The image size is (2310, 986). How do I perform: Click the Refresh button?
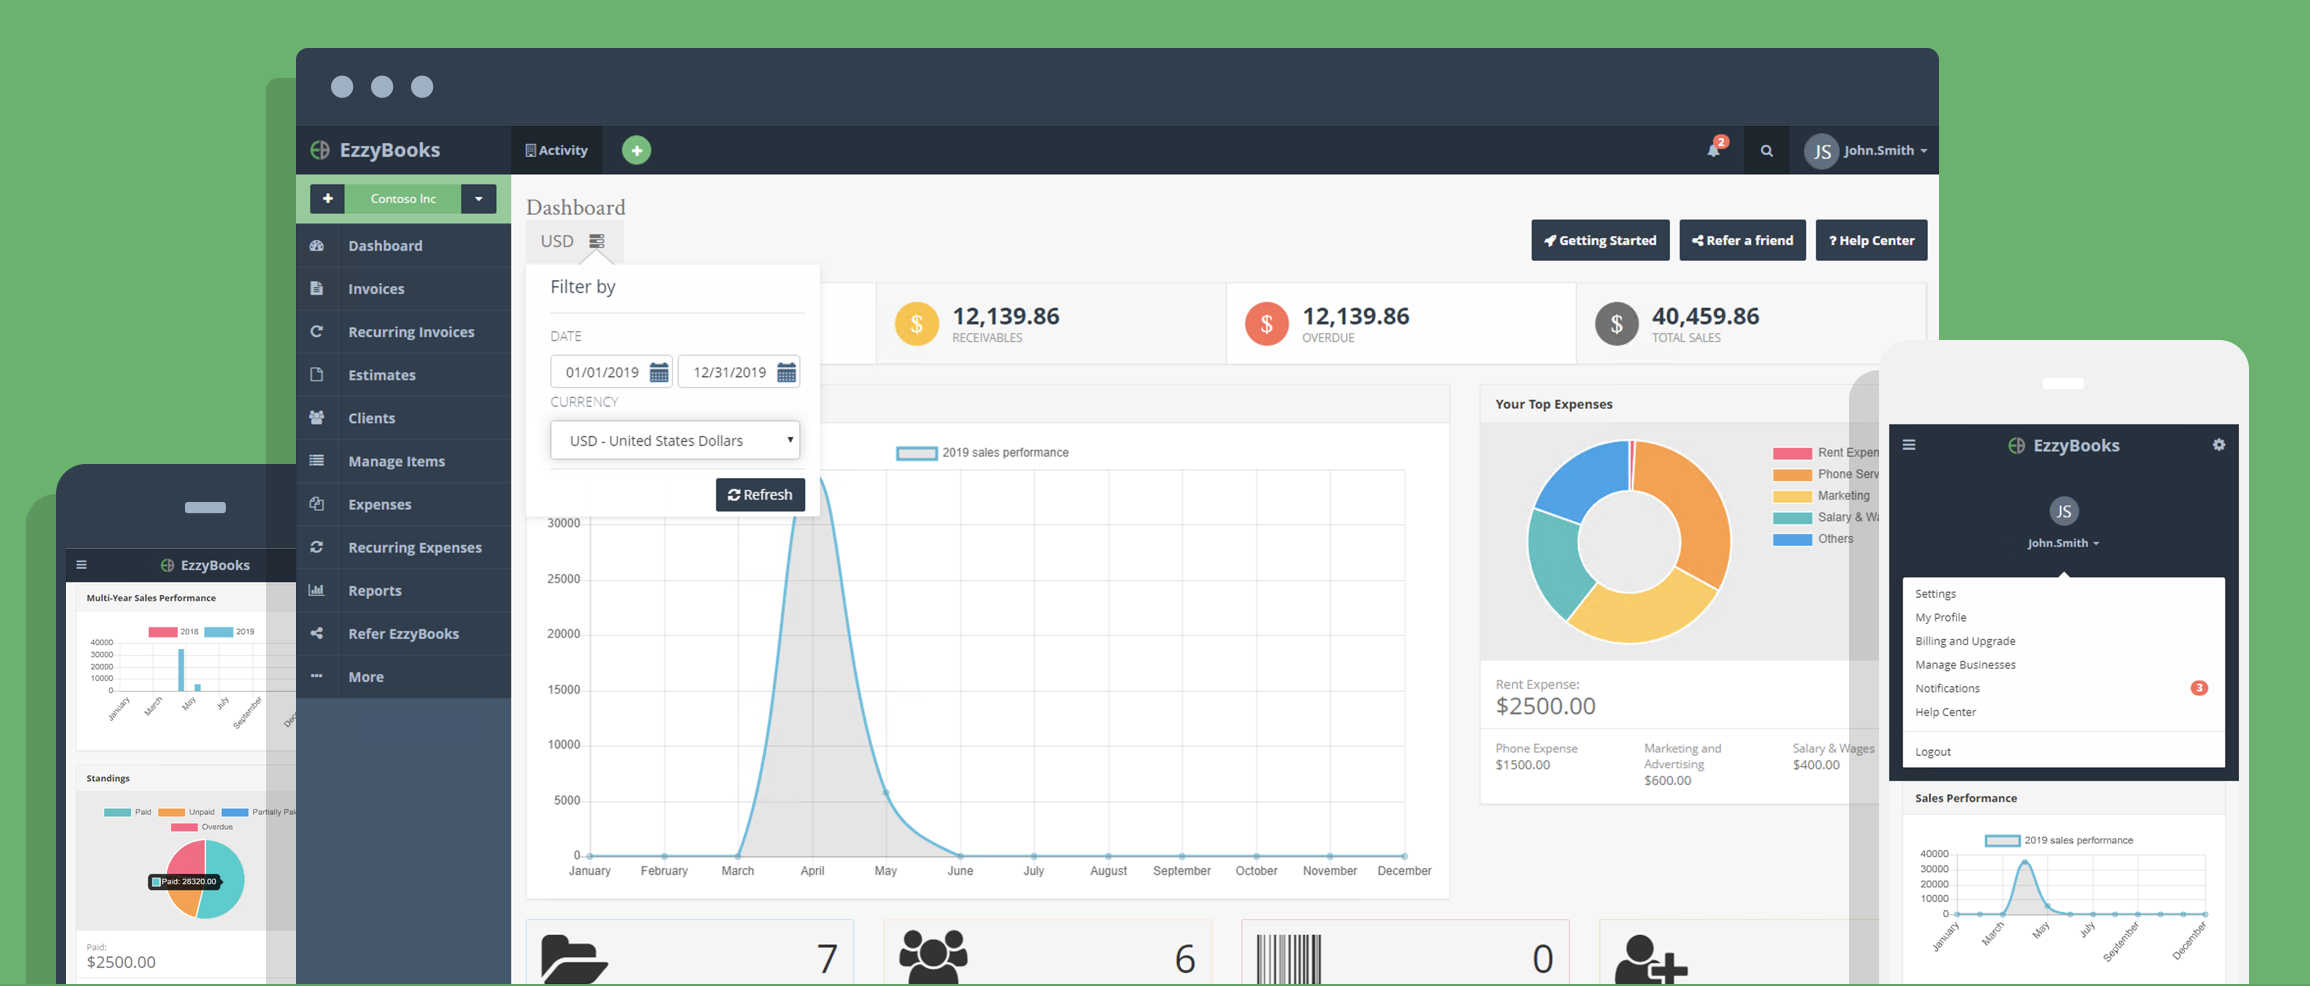click(x=760, y=495)
